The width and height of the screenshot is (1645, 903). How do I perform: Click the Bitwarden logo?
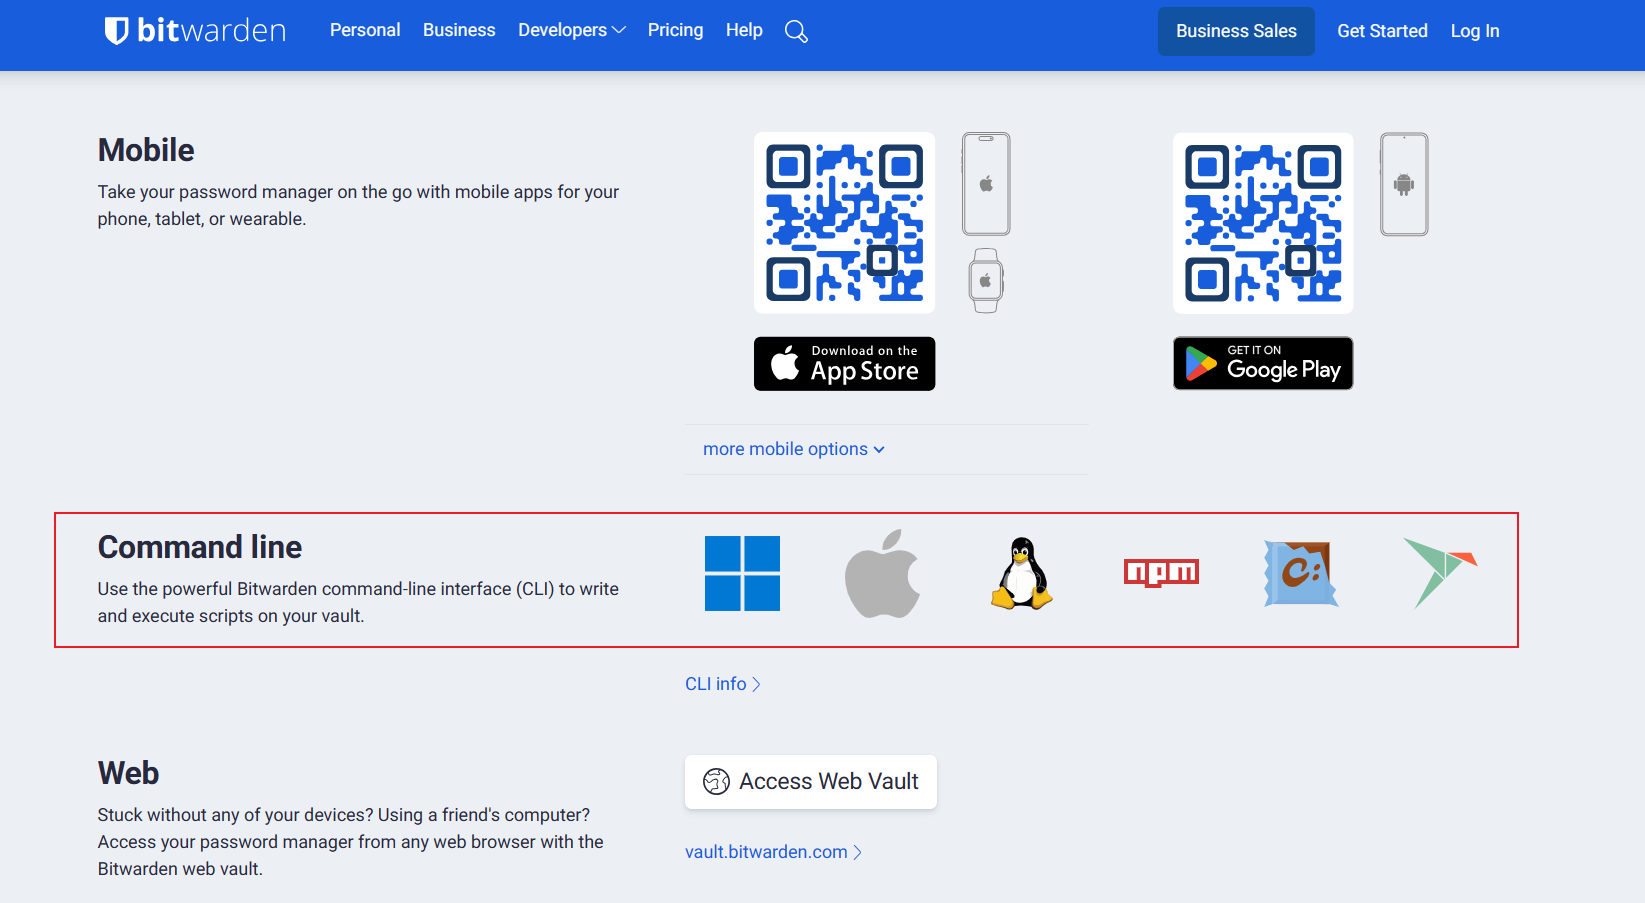coord(195,31)
